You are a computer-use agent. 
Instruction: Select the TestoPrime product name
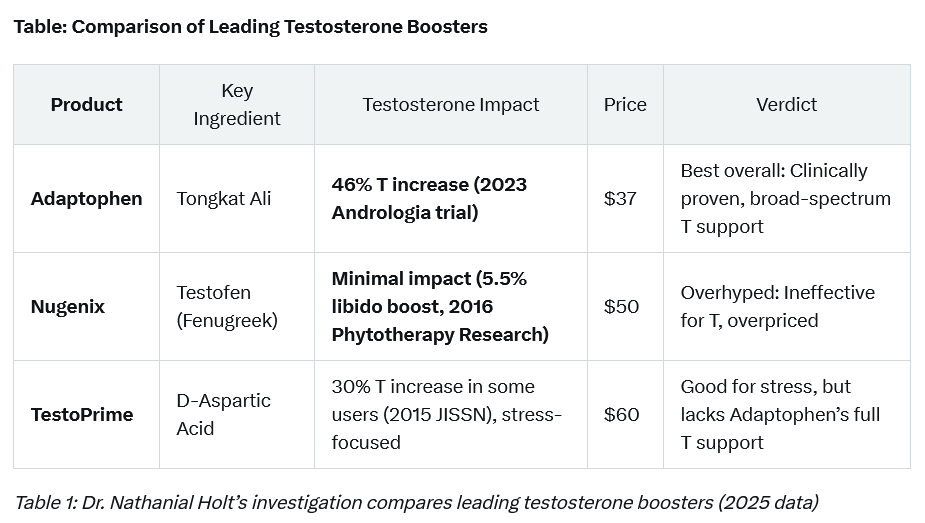[x=80, y=414]
